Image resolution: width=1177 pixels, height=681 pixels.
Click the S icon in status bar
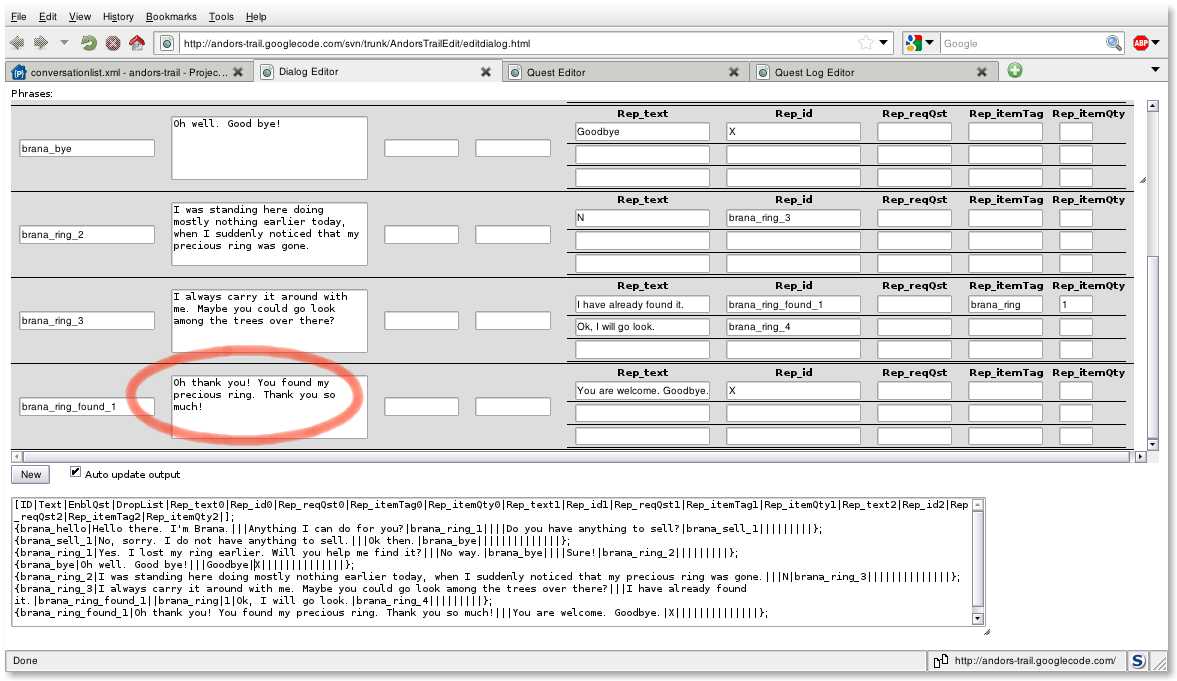(1138, 661)
